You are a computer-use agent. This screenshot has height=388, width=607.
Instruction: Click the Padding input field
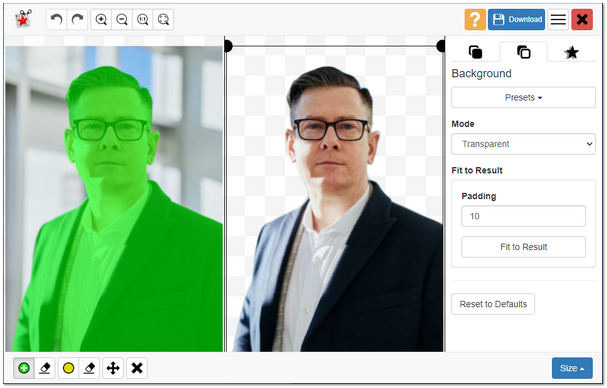(x=523, y=216)
